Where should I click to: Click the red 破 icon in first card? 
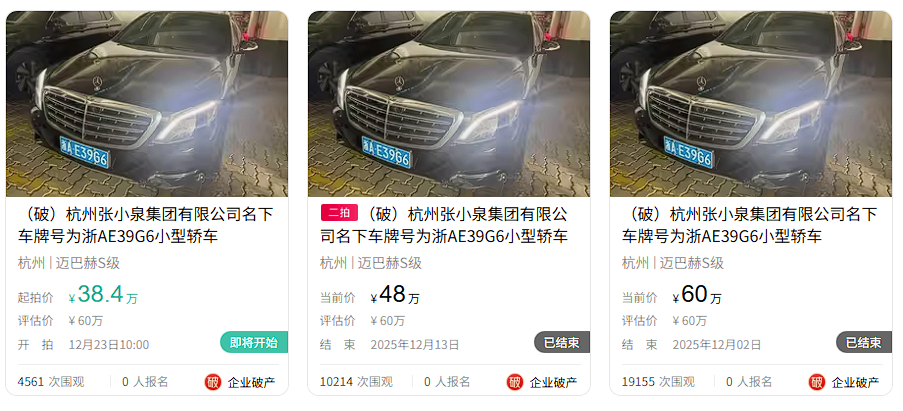(x=213, y=382)
